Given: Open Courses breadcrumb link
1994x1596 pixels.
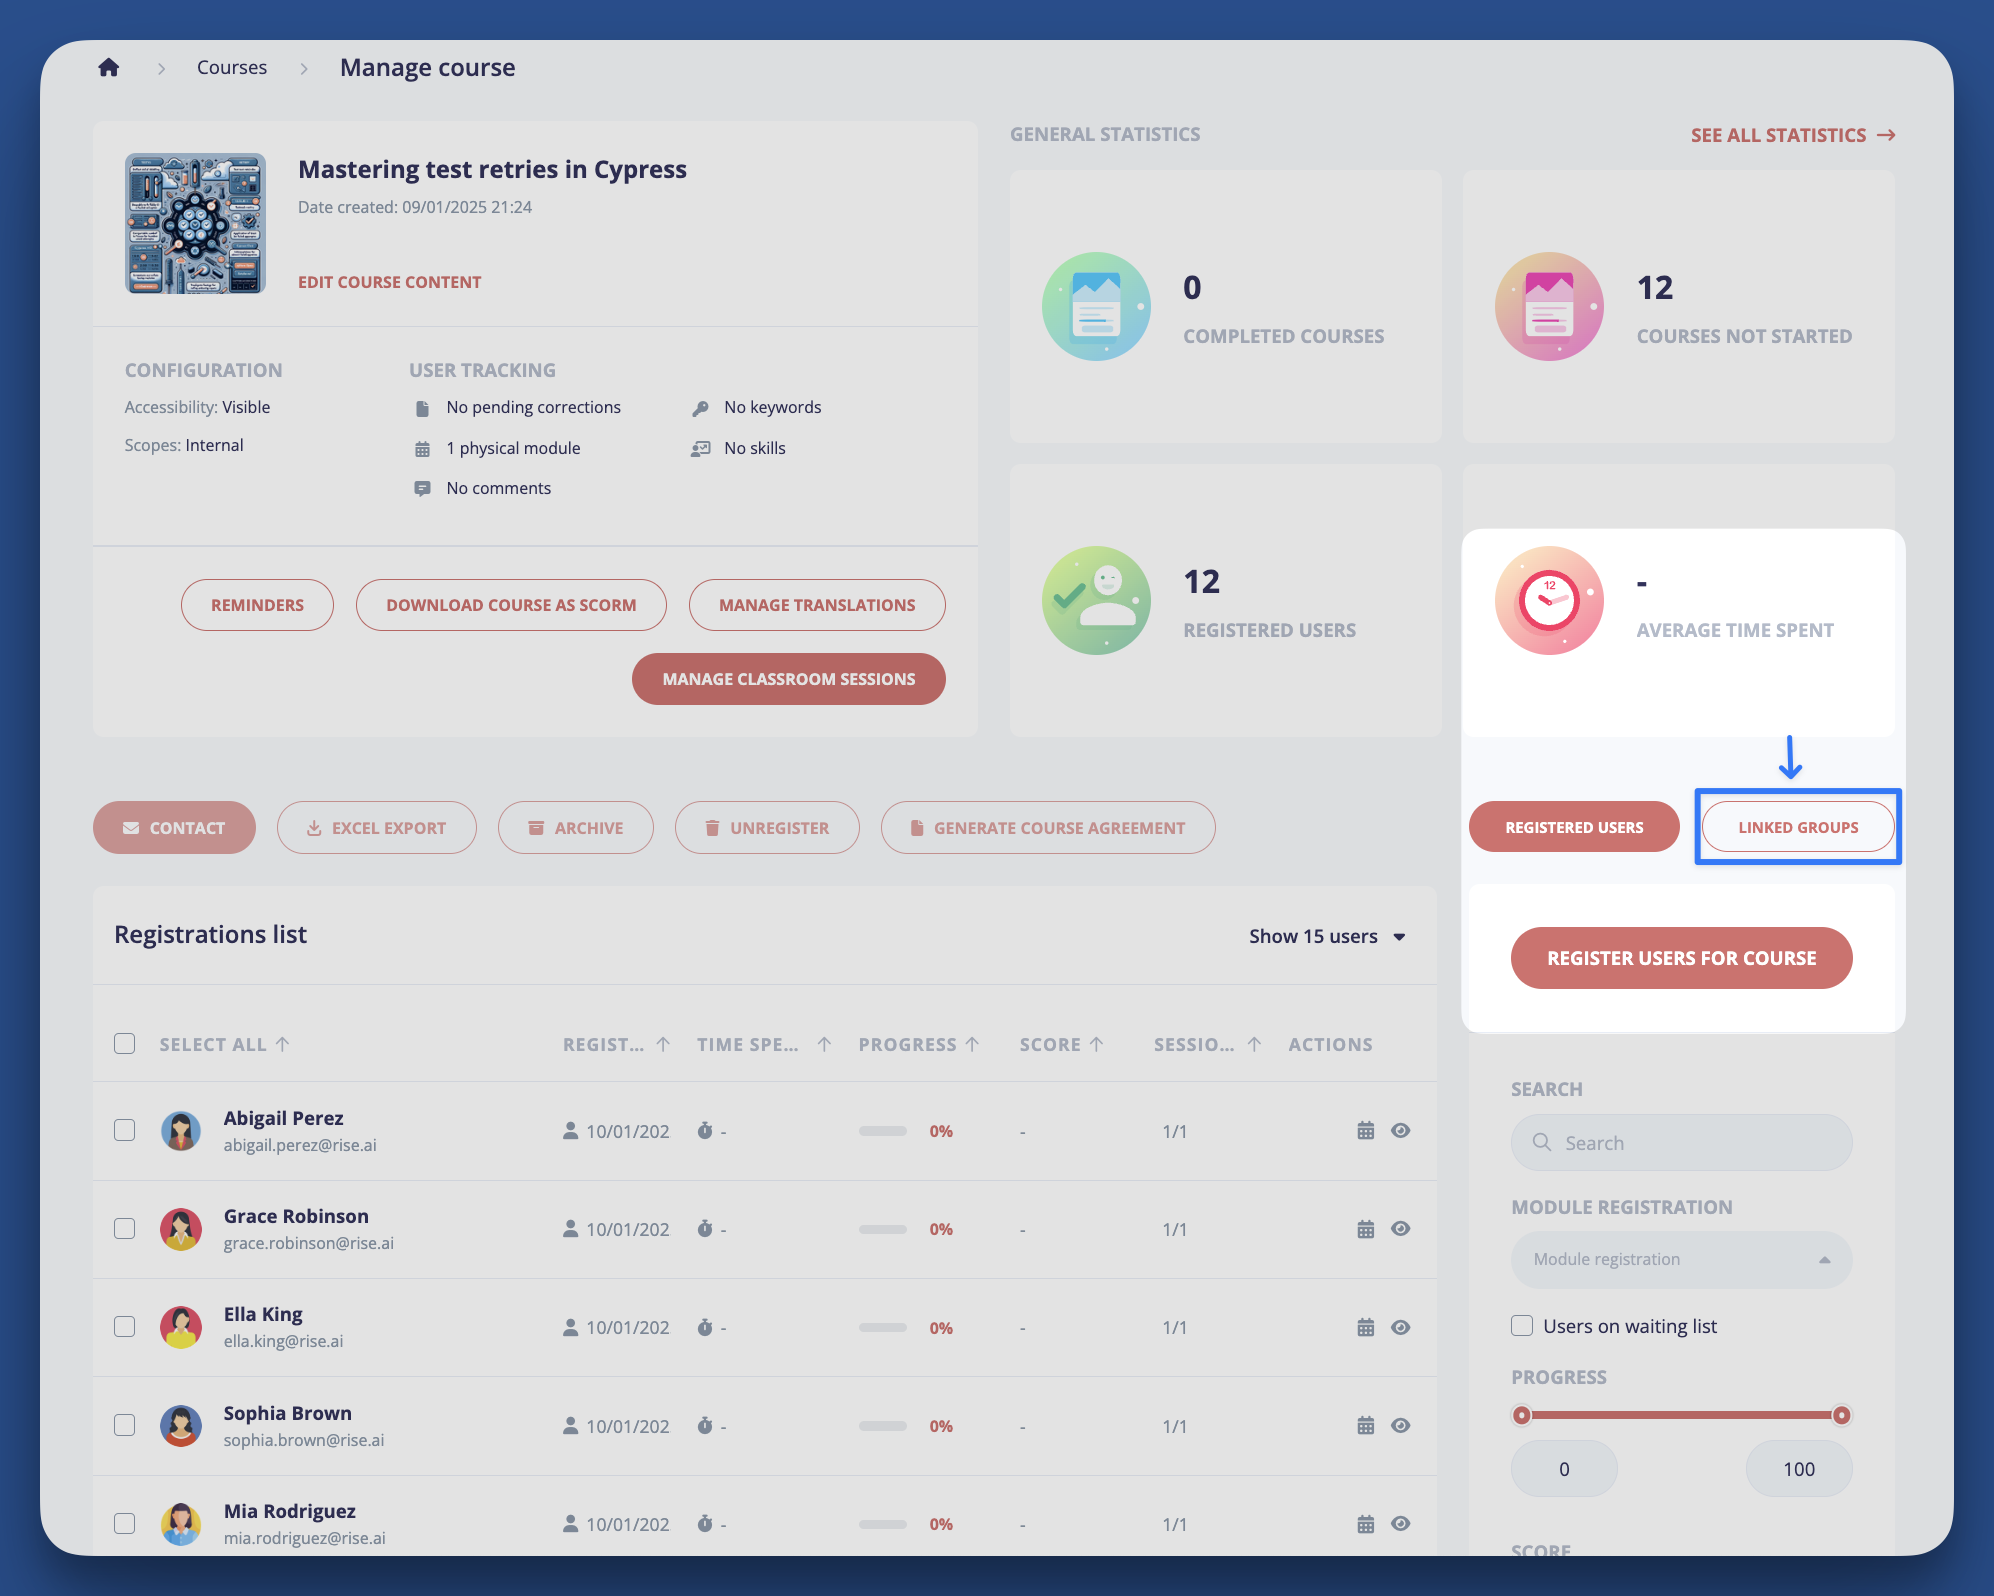Looking at the screenshot, I should [232, 67].
